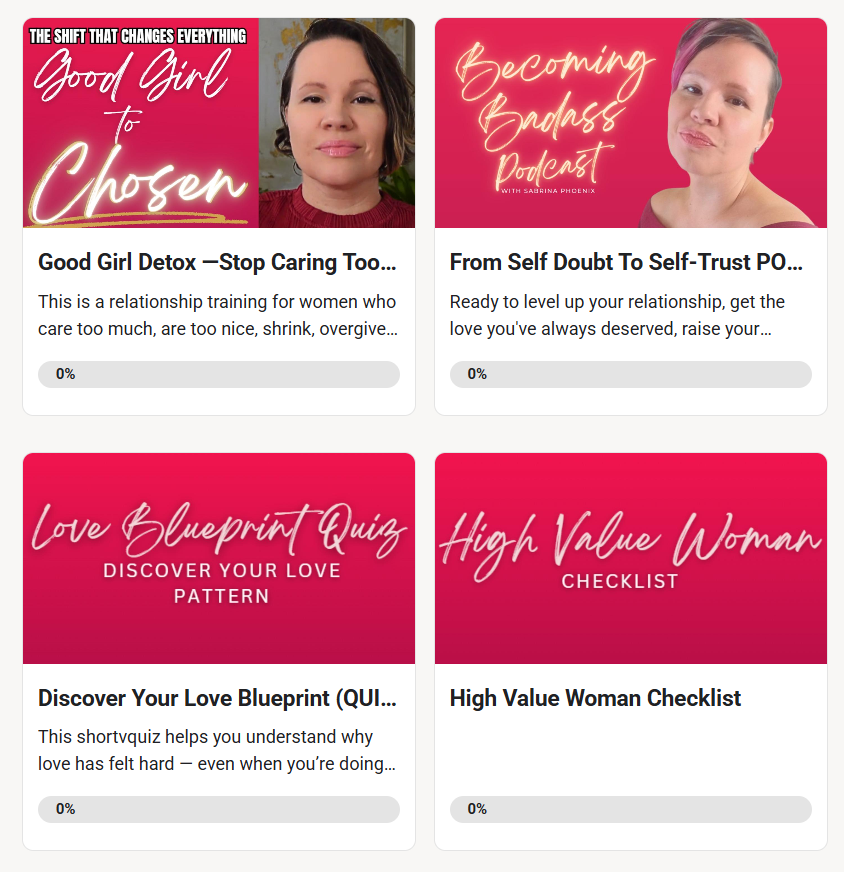The image size is (844, 872).
Task: Click description starting 'Ready to level up'
Action: (617, 315)
